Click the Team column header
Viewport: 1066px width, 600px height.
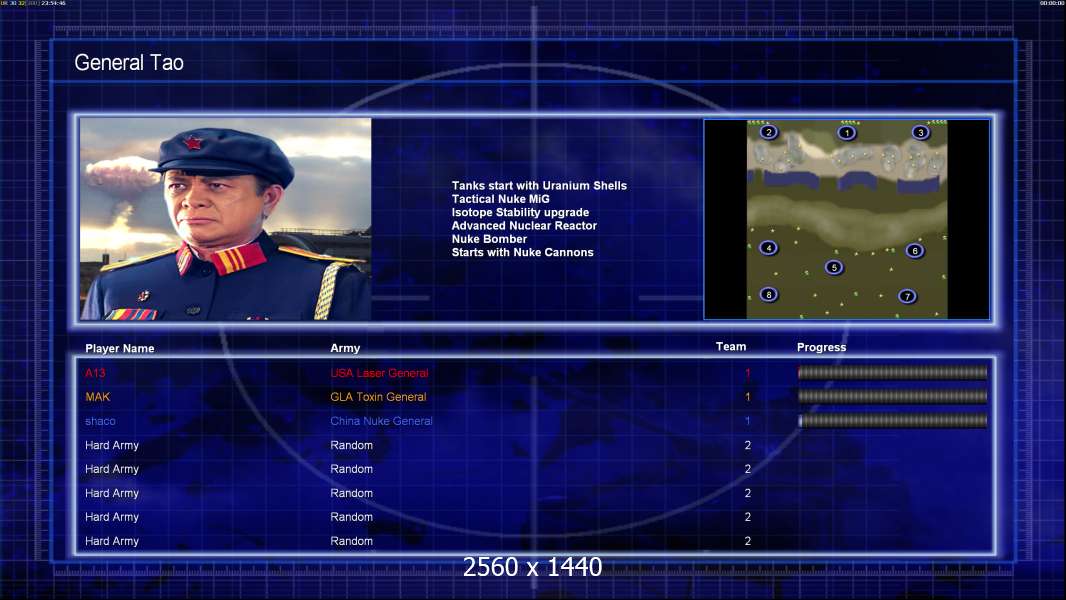coord(731,347)
